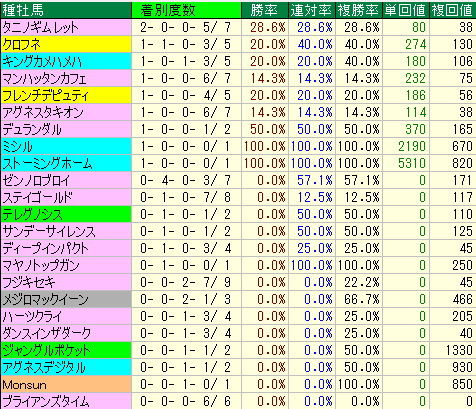Click the 66.7% show rate for メジロマックイーン
This screenshot has width=476, height=409.
coord(362,299)
